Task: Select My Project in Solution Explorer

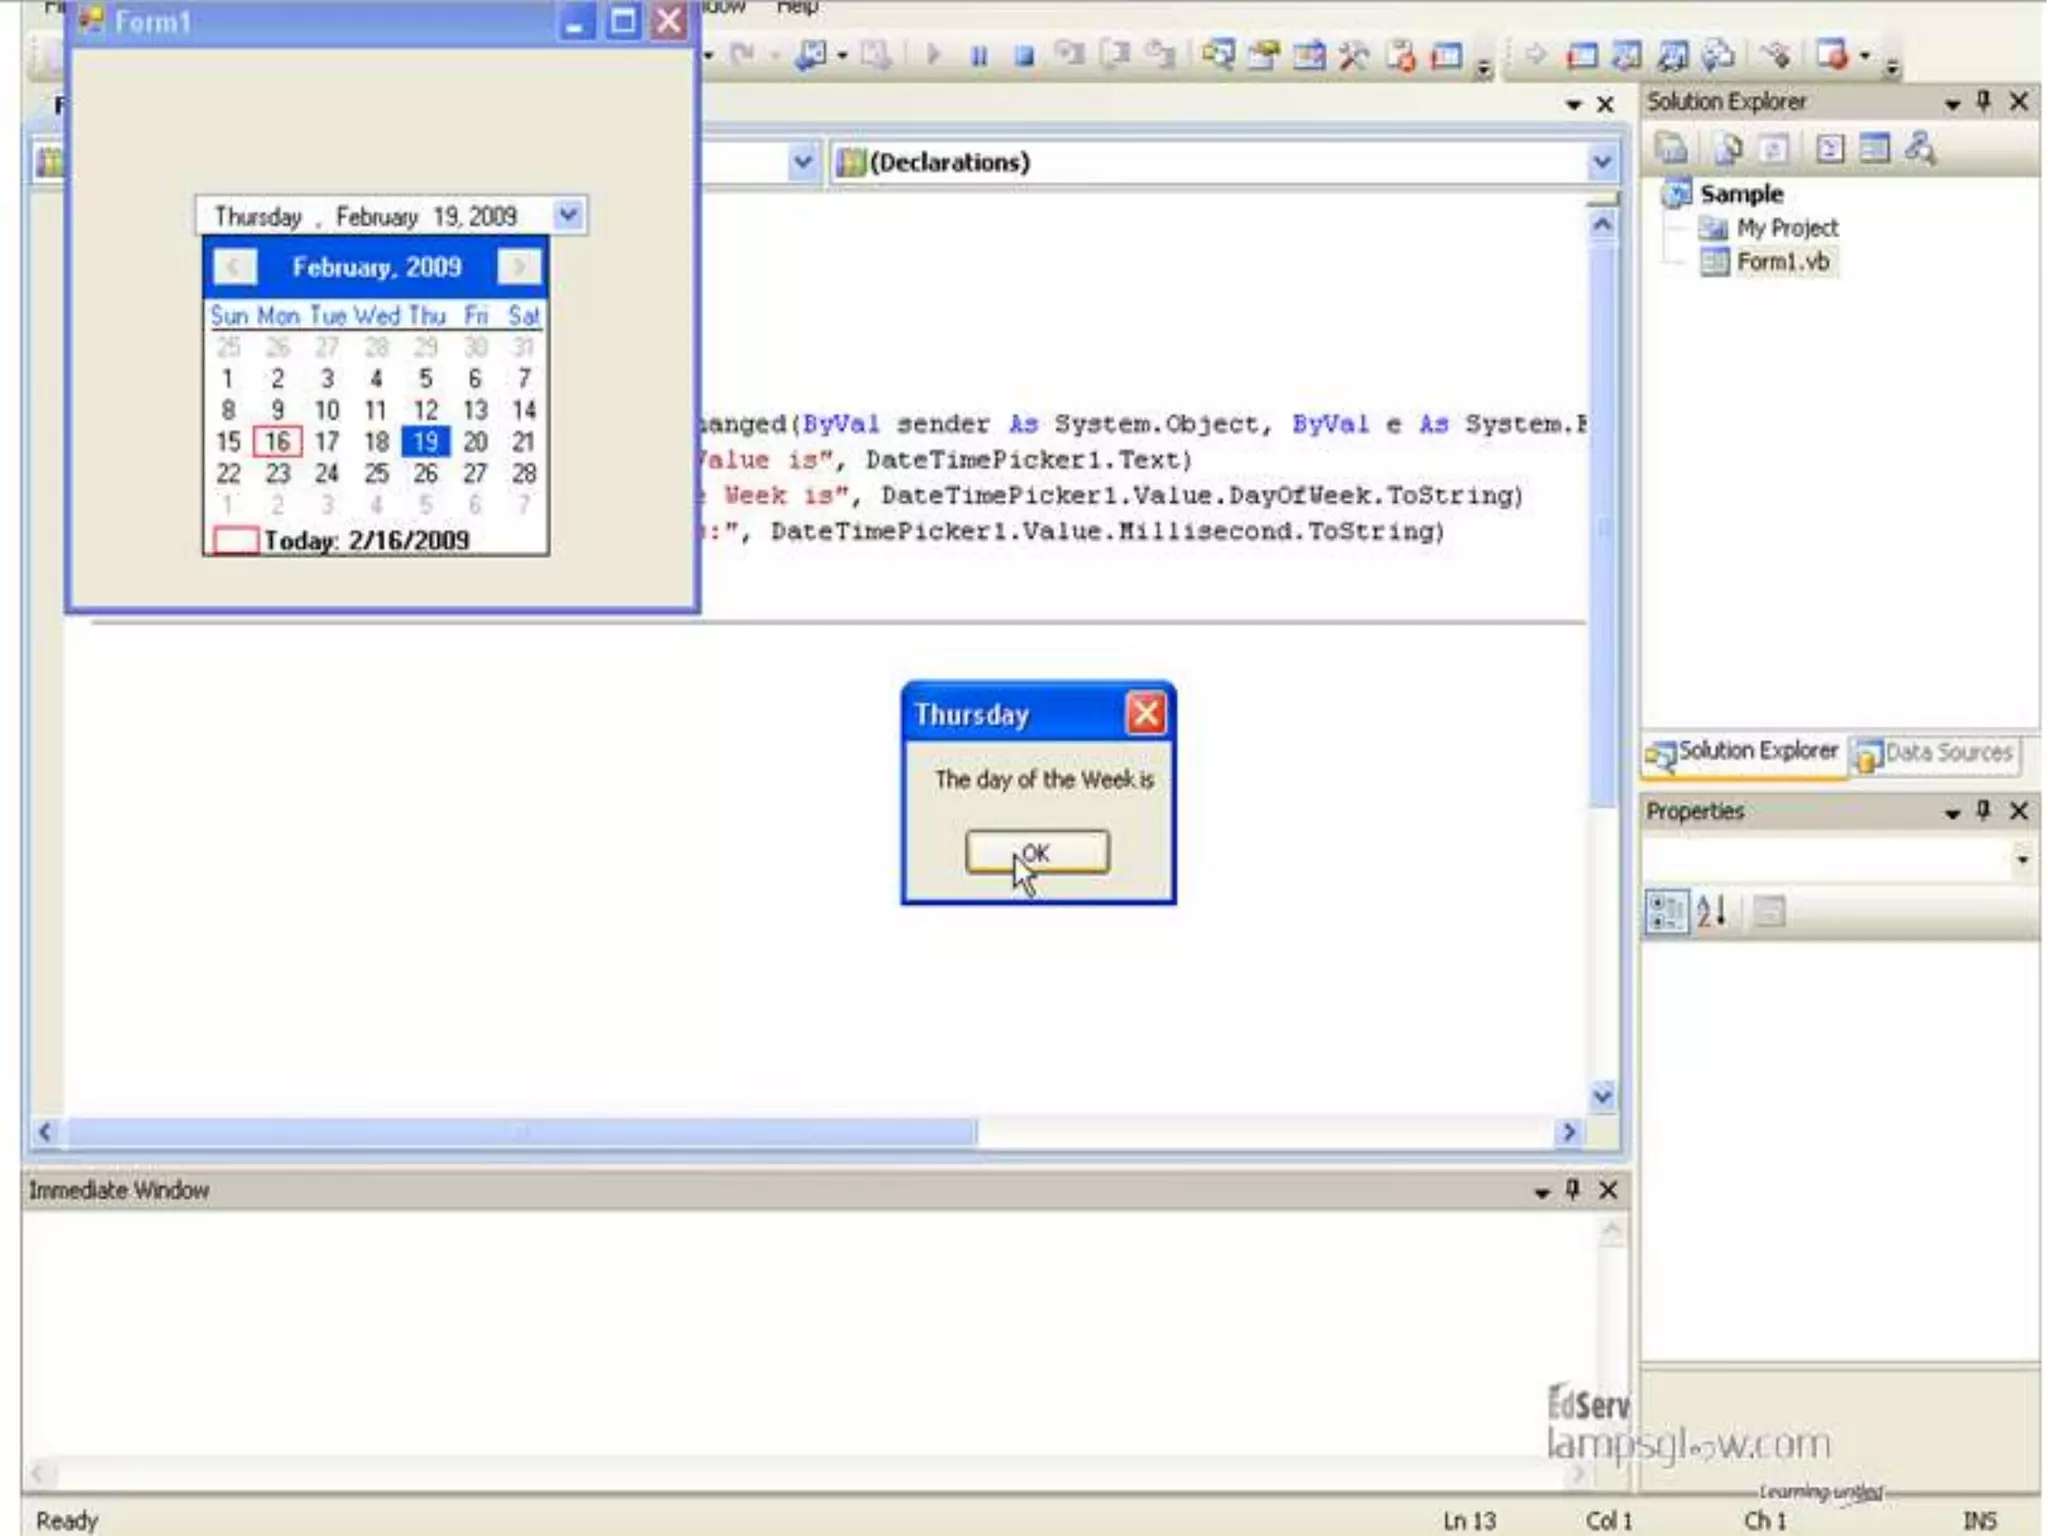Action: coord(1787,228)
